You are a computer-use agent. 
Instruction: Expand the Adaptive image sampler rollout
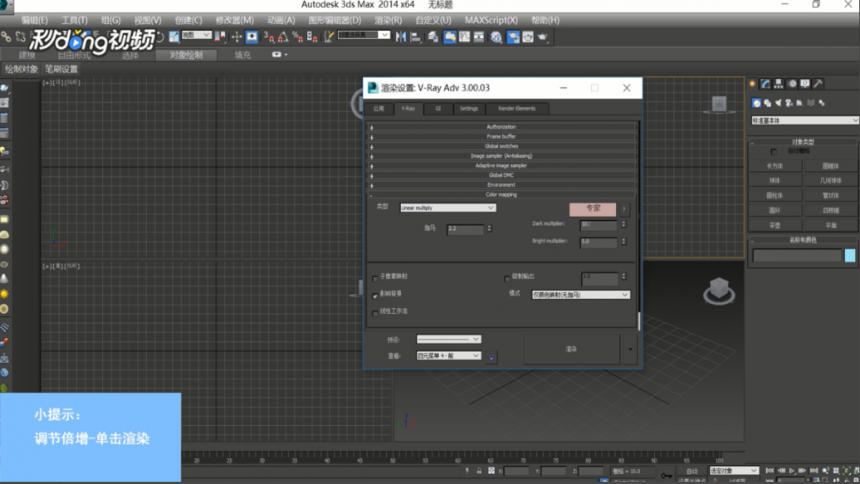click(501, 166)
